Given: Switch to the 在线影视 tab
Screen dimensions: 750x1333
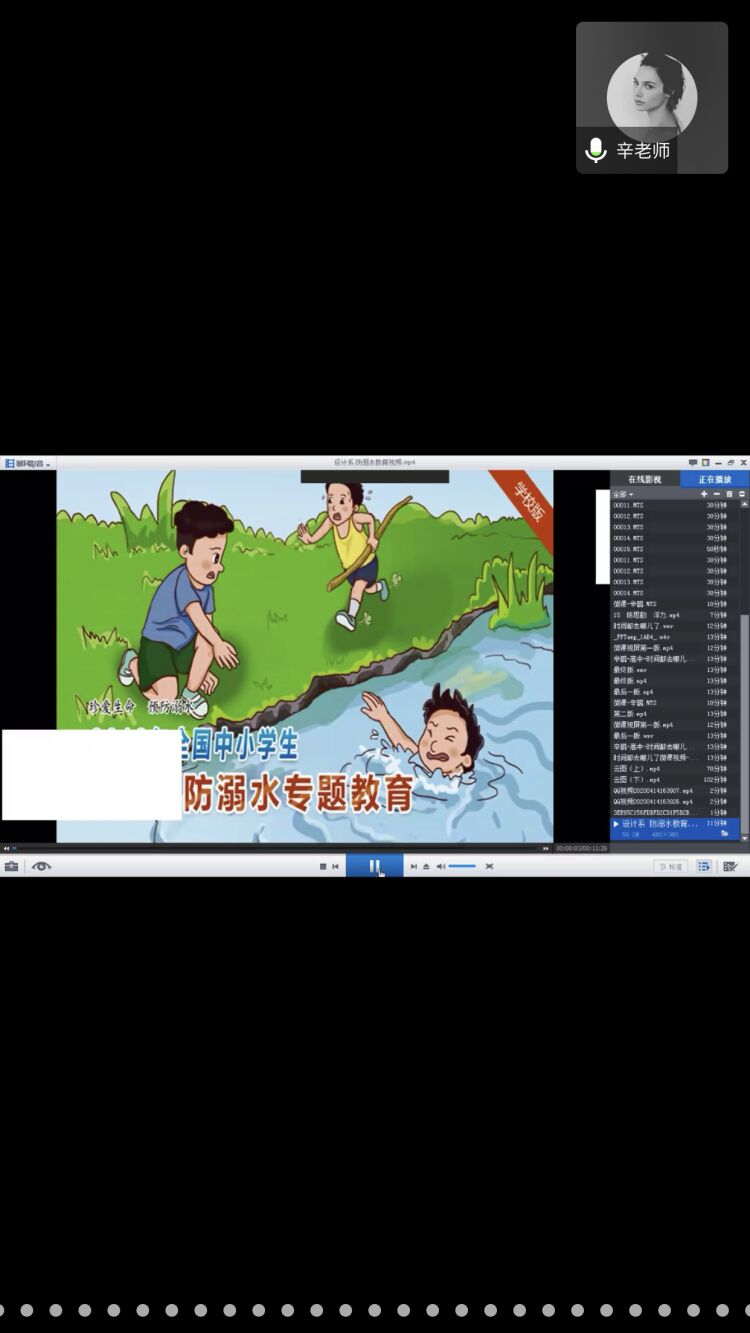Looking at the screenshot, I should (644, 479).
